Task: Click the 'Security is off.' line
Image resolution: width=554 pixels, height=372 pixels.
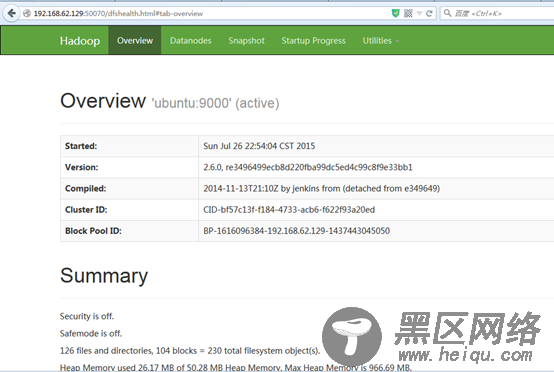Action: (x=87, y=316)
